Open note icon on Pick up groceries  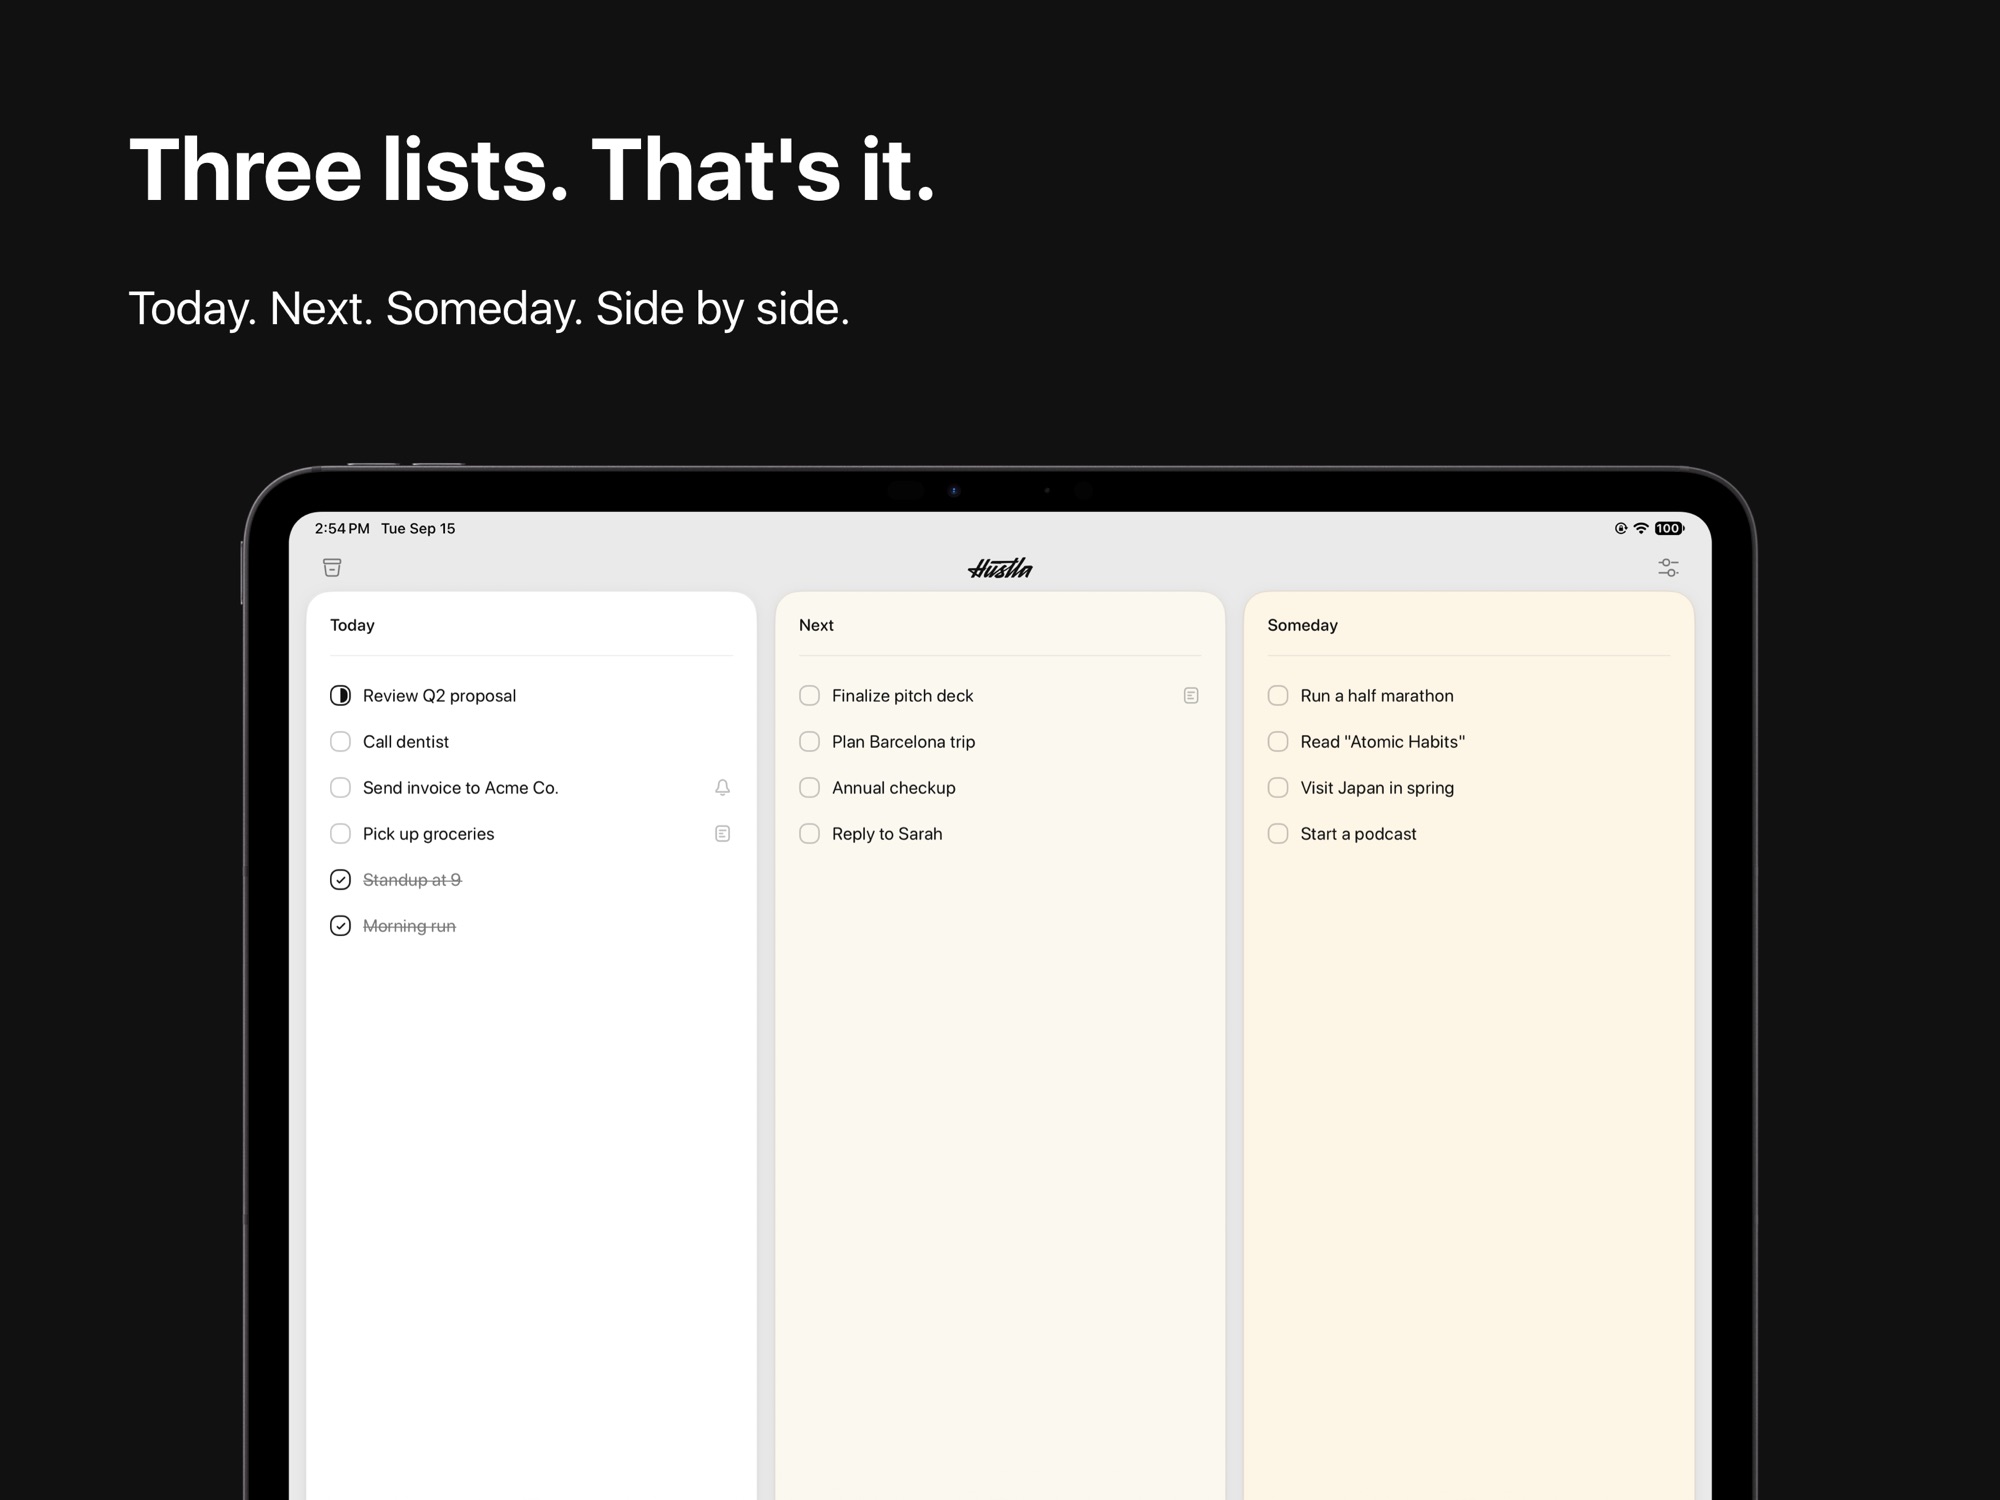click(x=722, y=834)
